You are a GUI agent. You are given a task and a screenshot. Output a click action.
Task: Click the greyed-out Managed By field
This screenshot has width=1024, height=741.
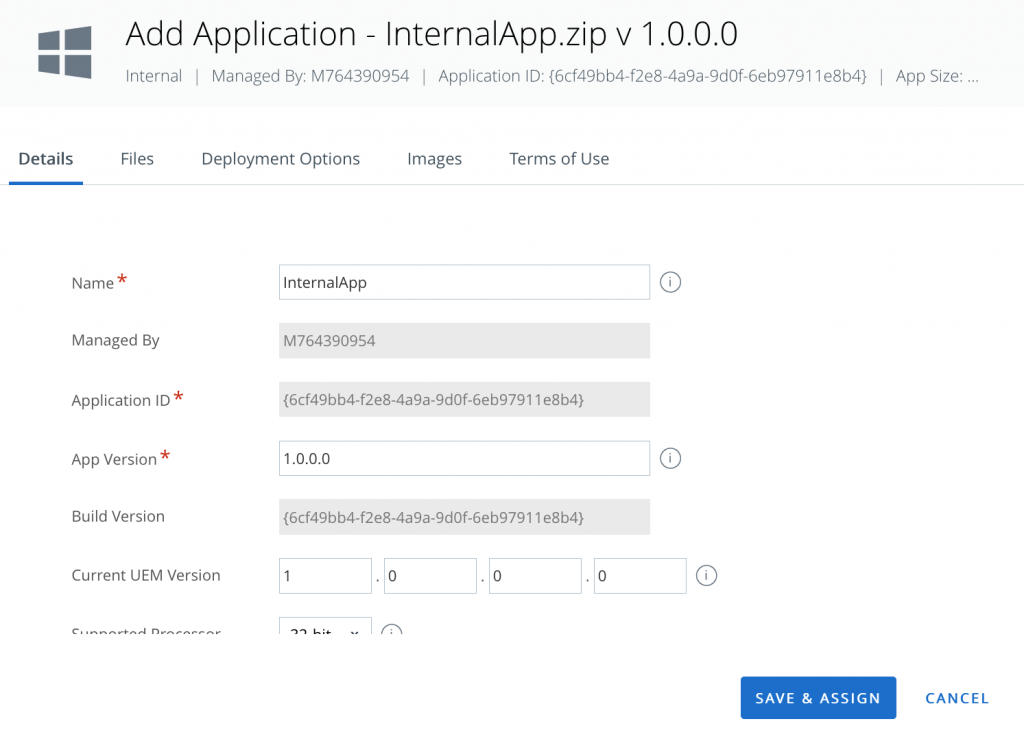click(x=464, y=341)
